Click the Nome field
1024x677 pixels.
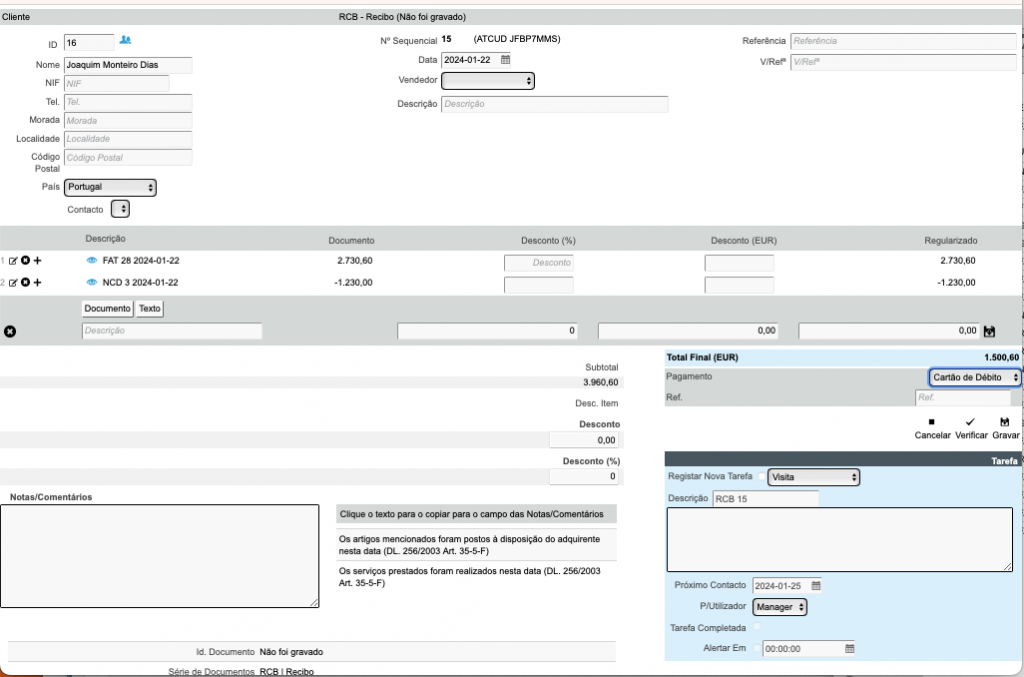(x=128, y=65)
